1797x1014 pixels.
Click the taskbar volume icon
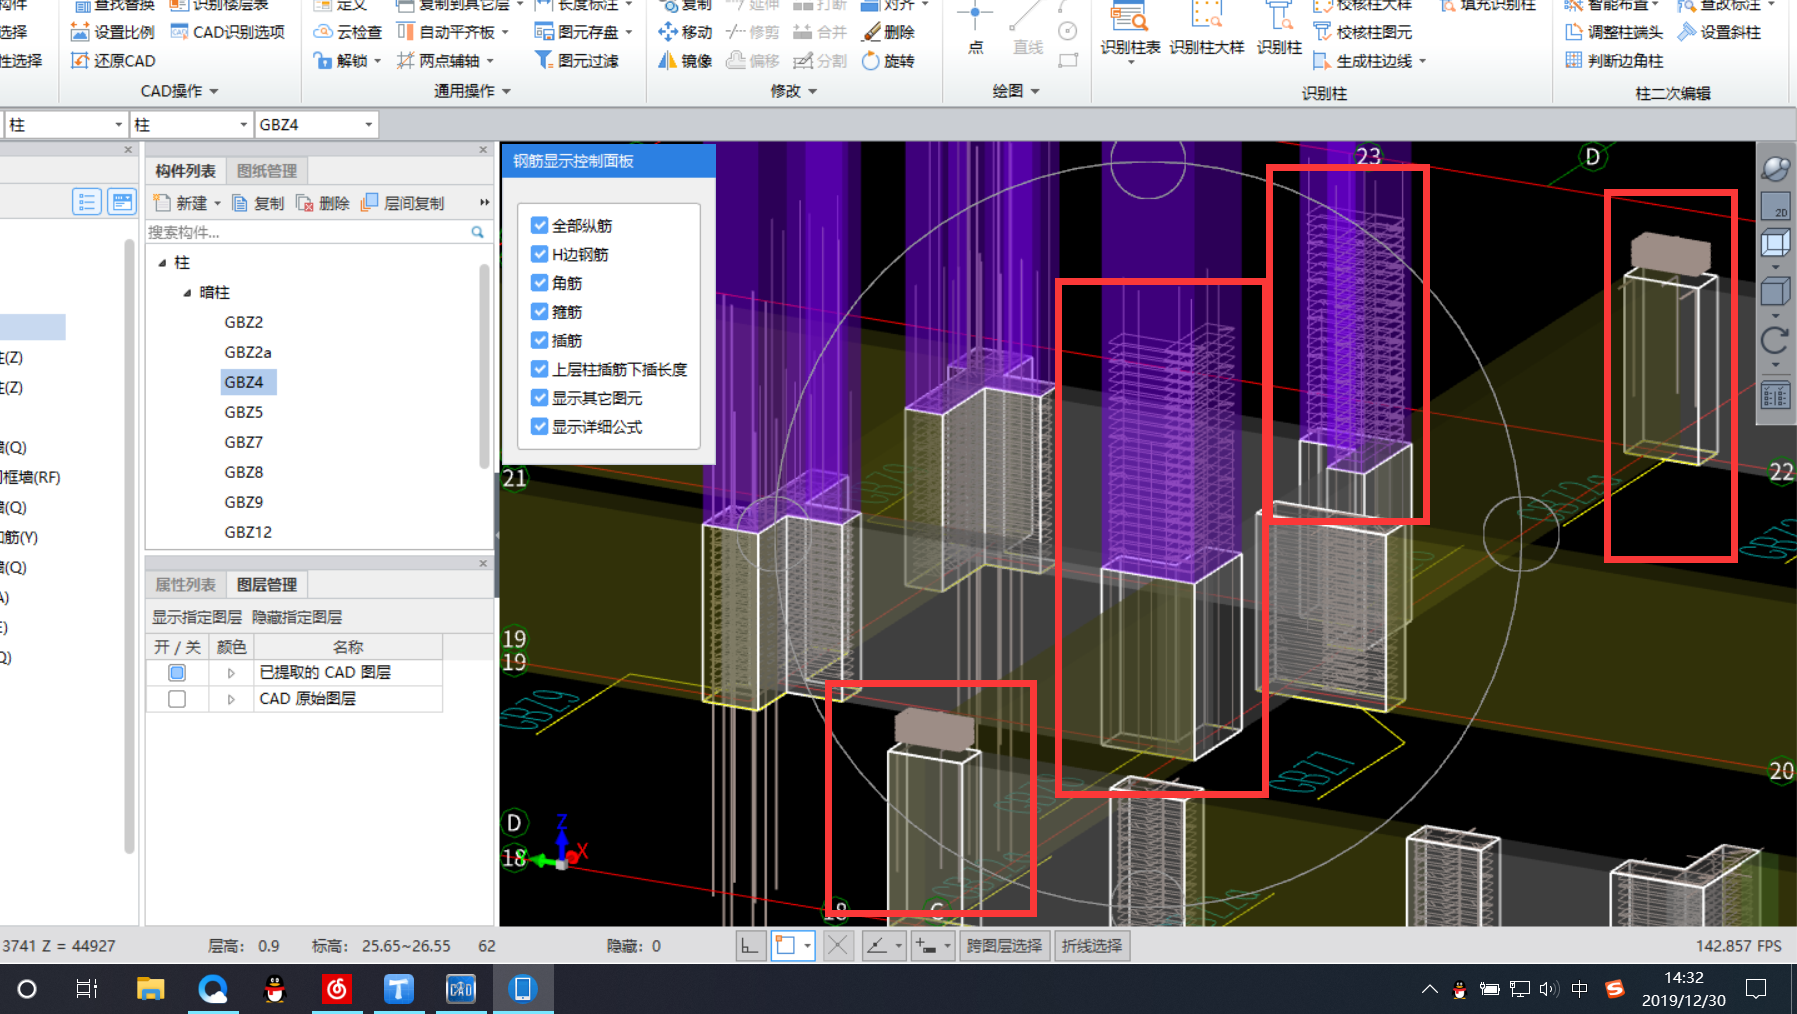(x=1549, y=989)
